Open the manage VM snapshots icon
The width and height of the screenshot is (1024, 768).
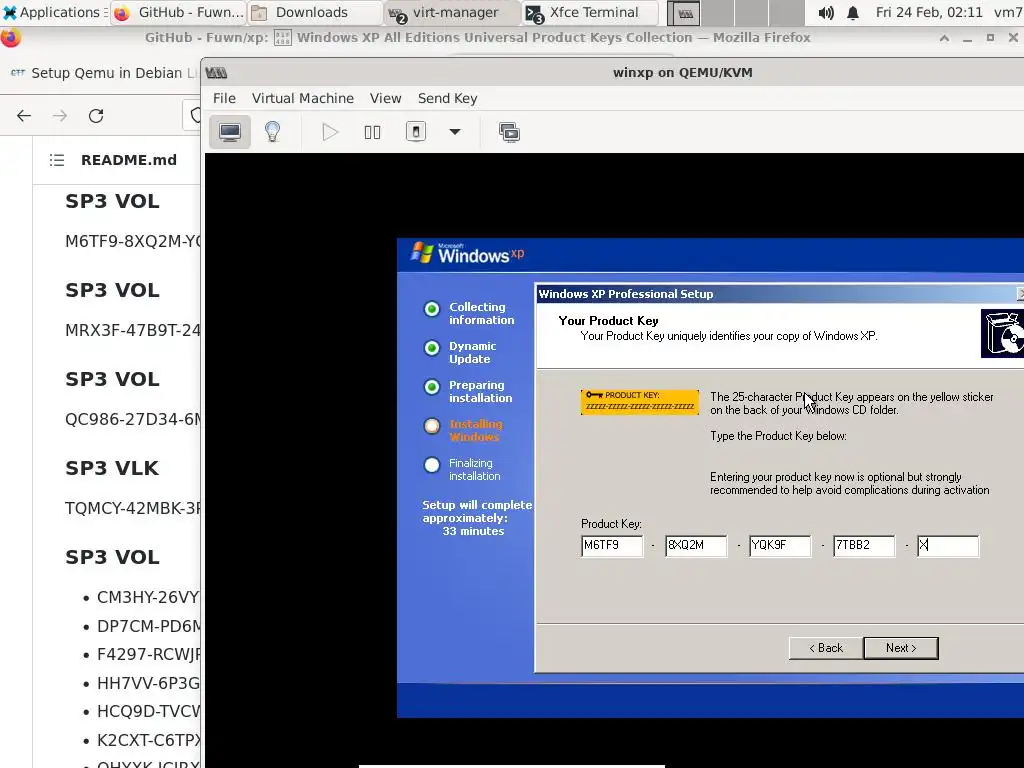509,133
